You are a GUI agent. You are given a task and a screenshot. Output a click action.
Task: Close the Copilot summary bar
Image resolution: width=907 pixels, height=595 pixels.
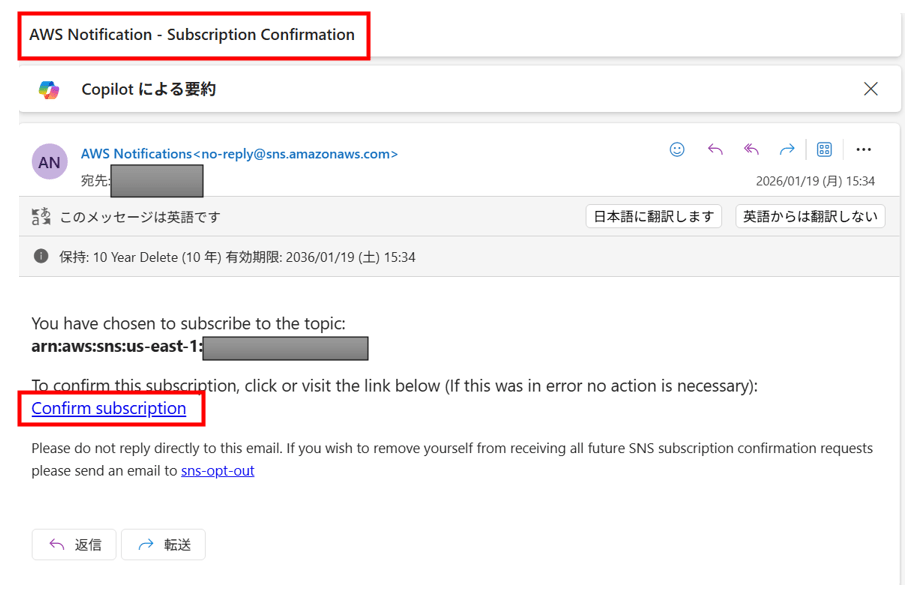pos(870,89)
